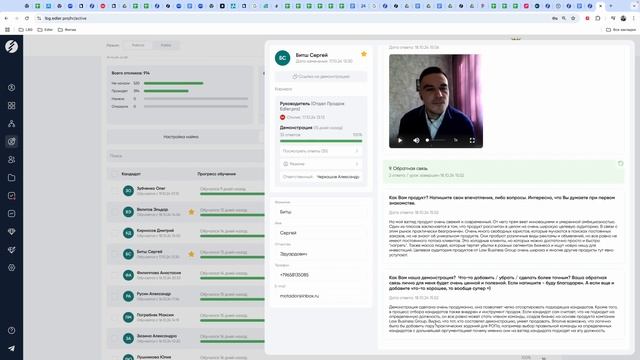
Task: Open candidate Русин Александр
Action: [x=154, y=294]
